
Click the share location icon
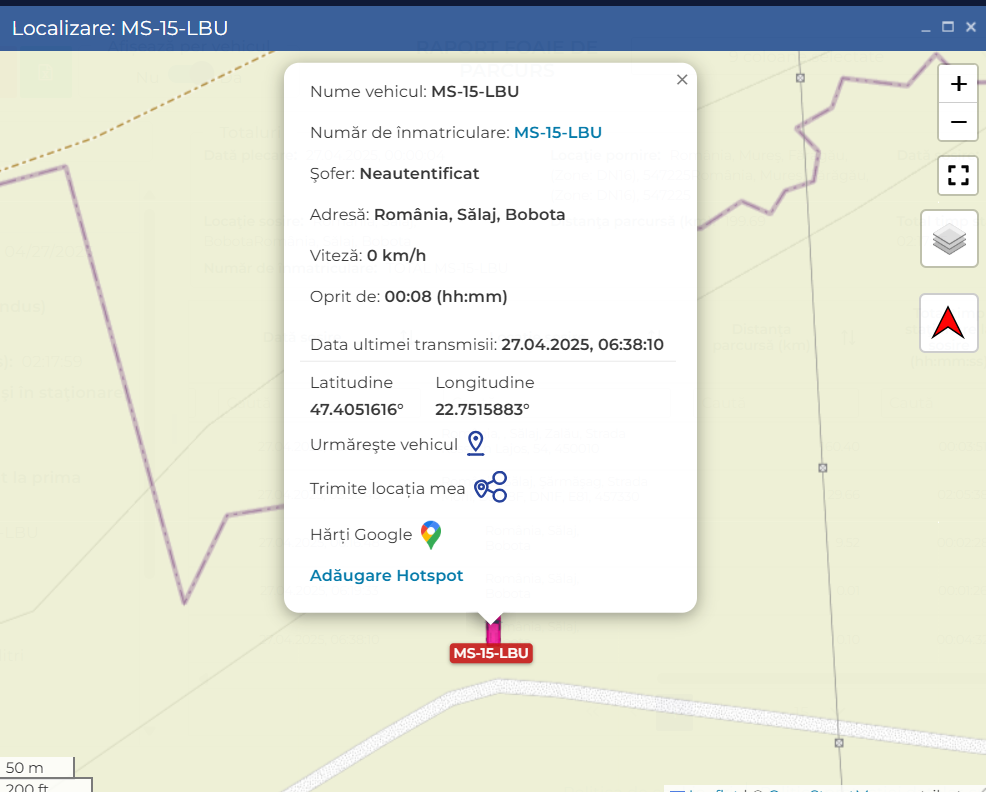tap(491, 487)
